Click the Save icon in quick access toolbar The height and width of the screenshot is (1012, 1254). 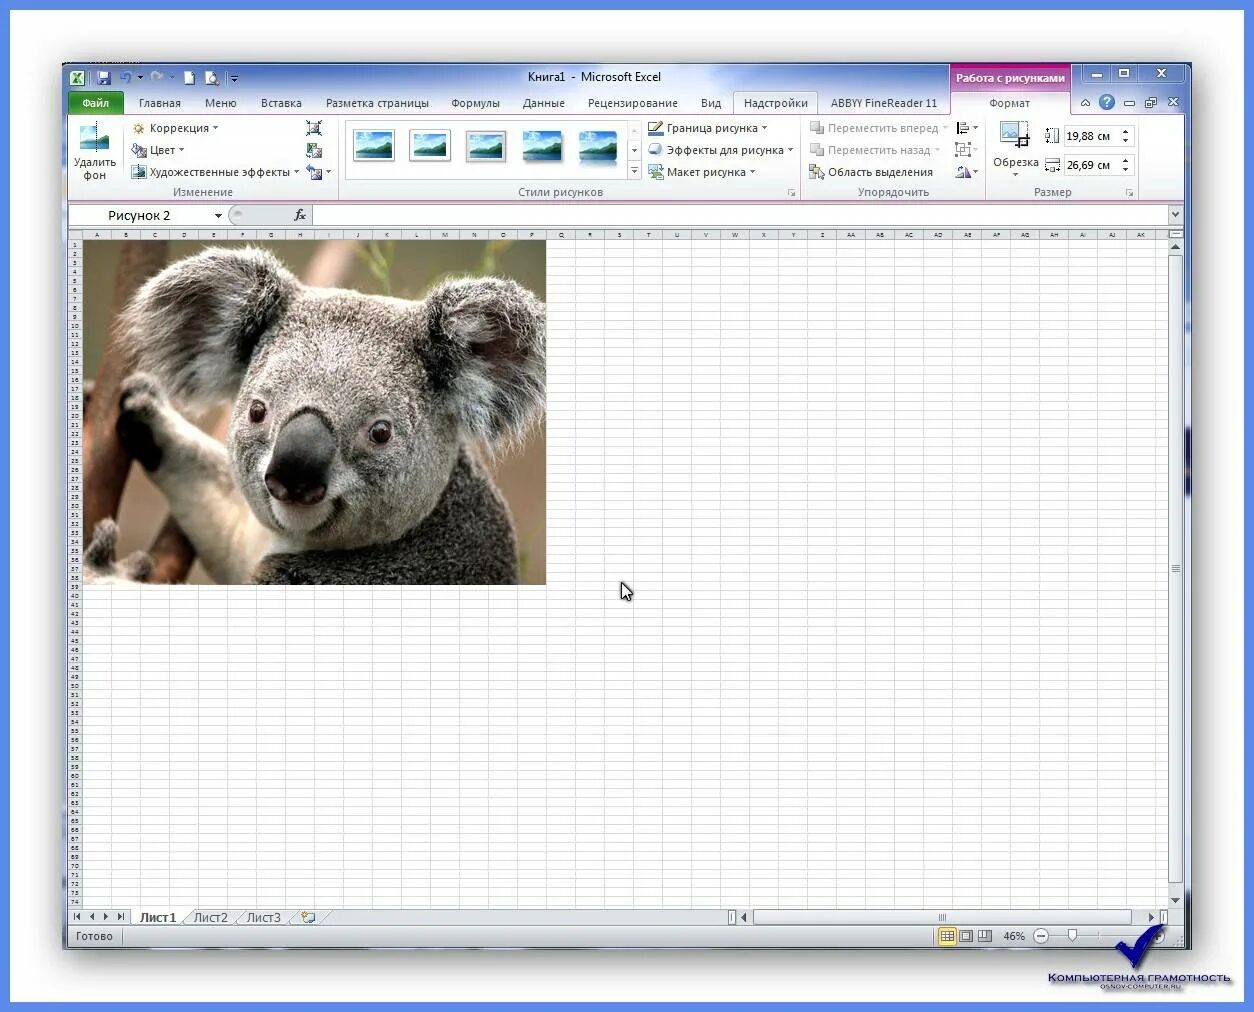tap(104, 77)
